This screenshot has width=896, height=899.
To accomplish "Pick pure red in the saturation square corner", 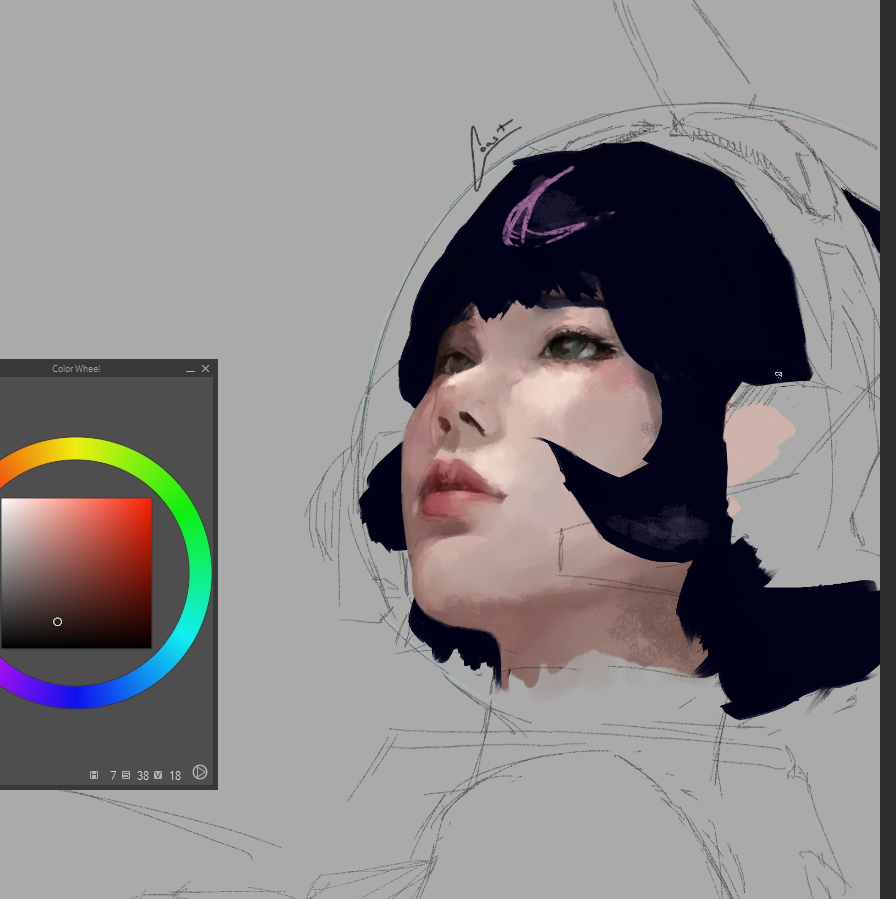I will click(x=149, y=501).
